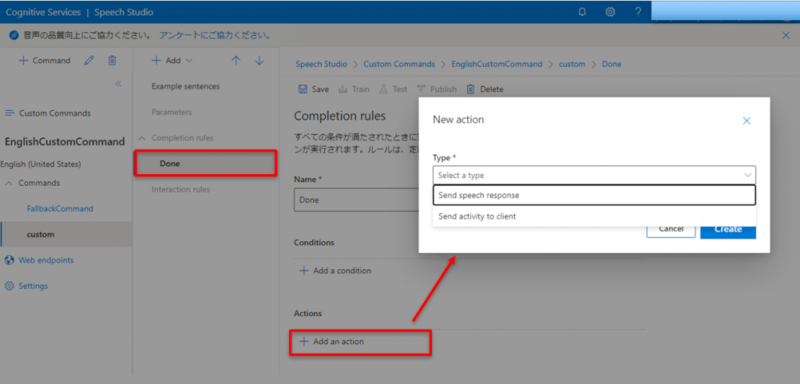This screenshot has height=384, width=800.
Task: Go to Speech Studio breadcrumb
Action: coord(321,64)
